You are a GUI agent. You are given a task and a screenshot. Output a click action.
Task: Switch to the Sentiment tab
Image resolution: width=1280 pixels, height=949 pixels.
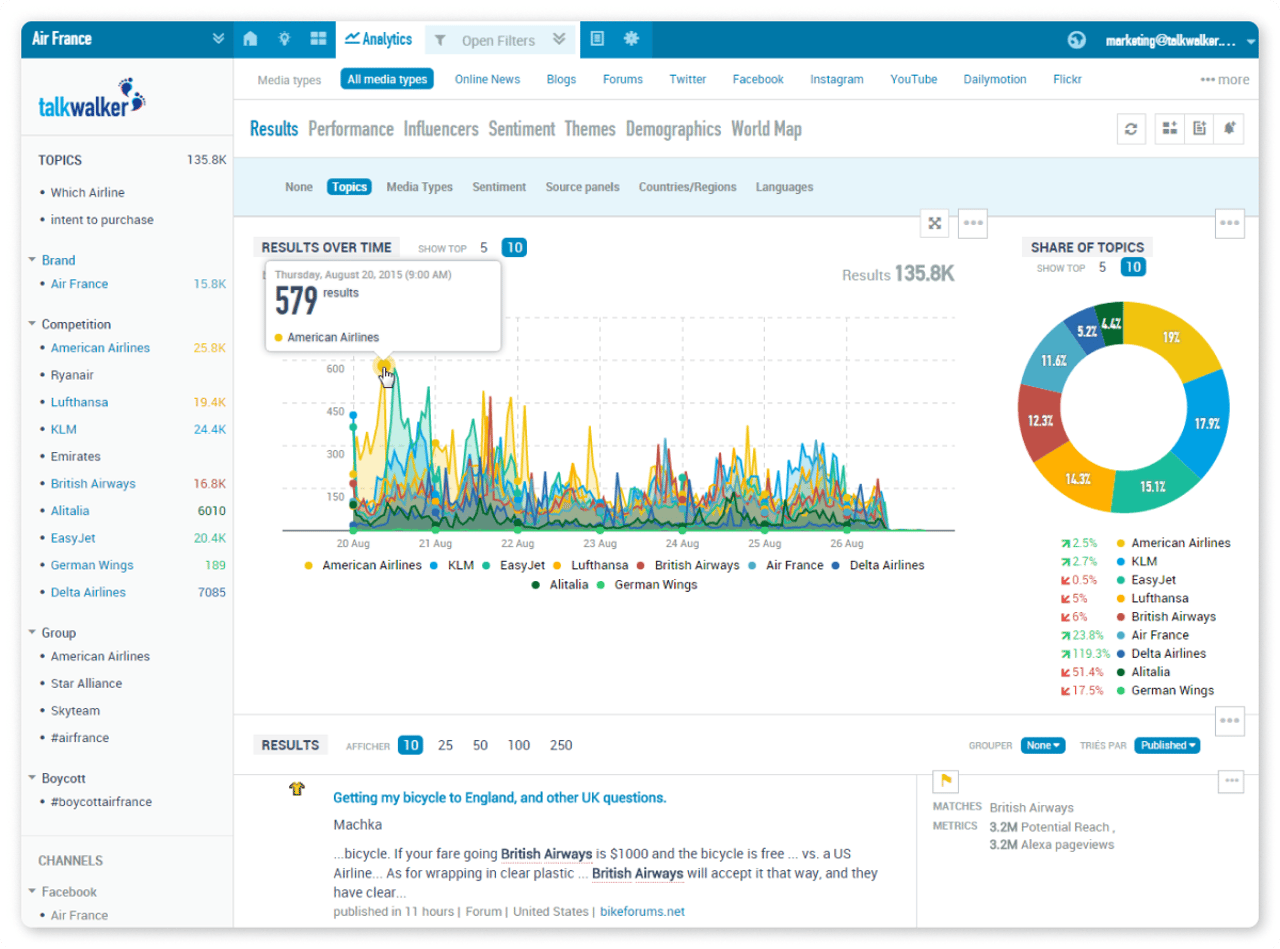tap(521, 129)
